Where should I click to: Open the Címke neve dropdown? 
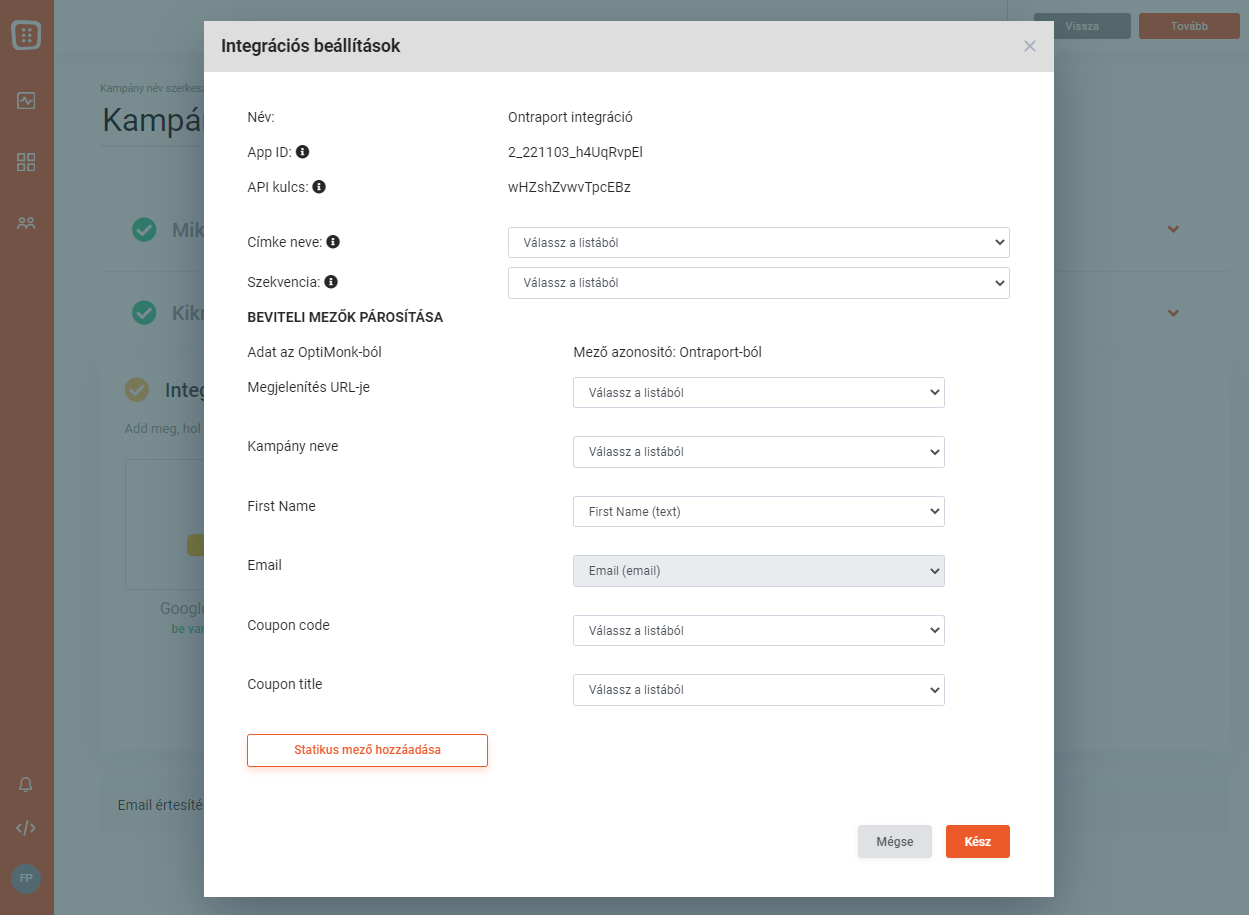[x=758, y=243]
